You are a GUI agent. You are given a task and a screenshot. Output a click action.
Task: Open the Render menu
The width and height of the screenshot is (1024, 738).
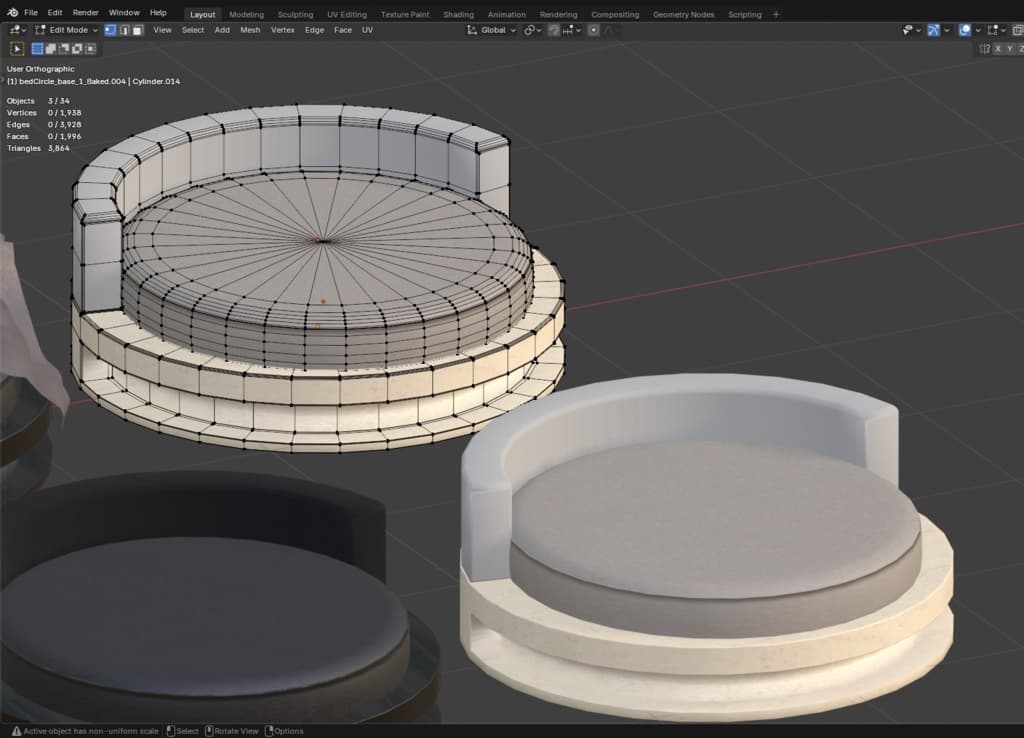coord(86,13)
